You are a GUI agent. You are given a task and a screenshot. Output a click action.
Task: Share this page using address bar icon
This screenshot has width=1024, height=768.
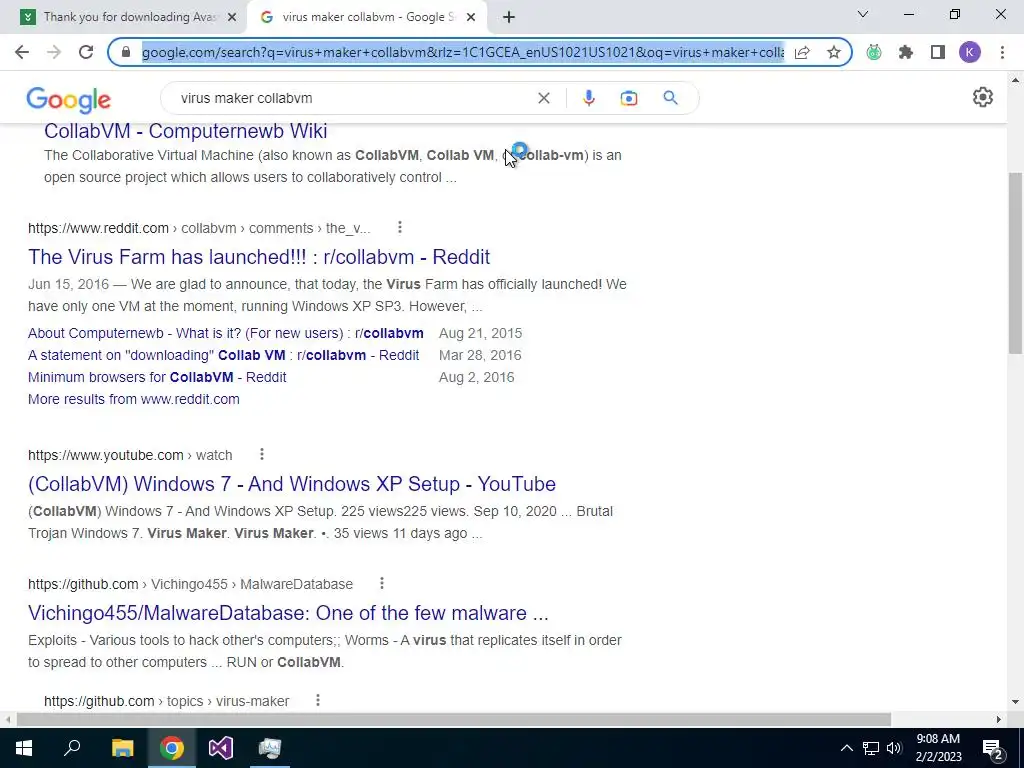point(802,52)
